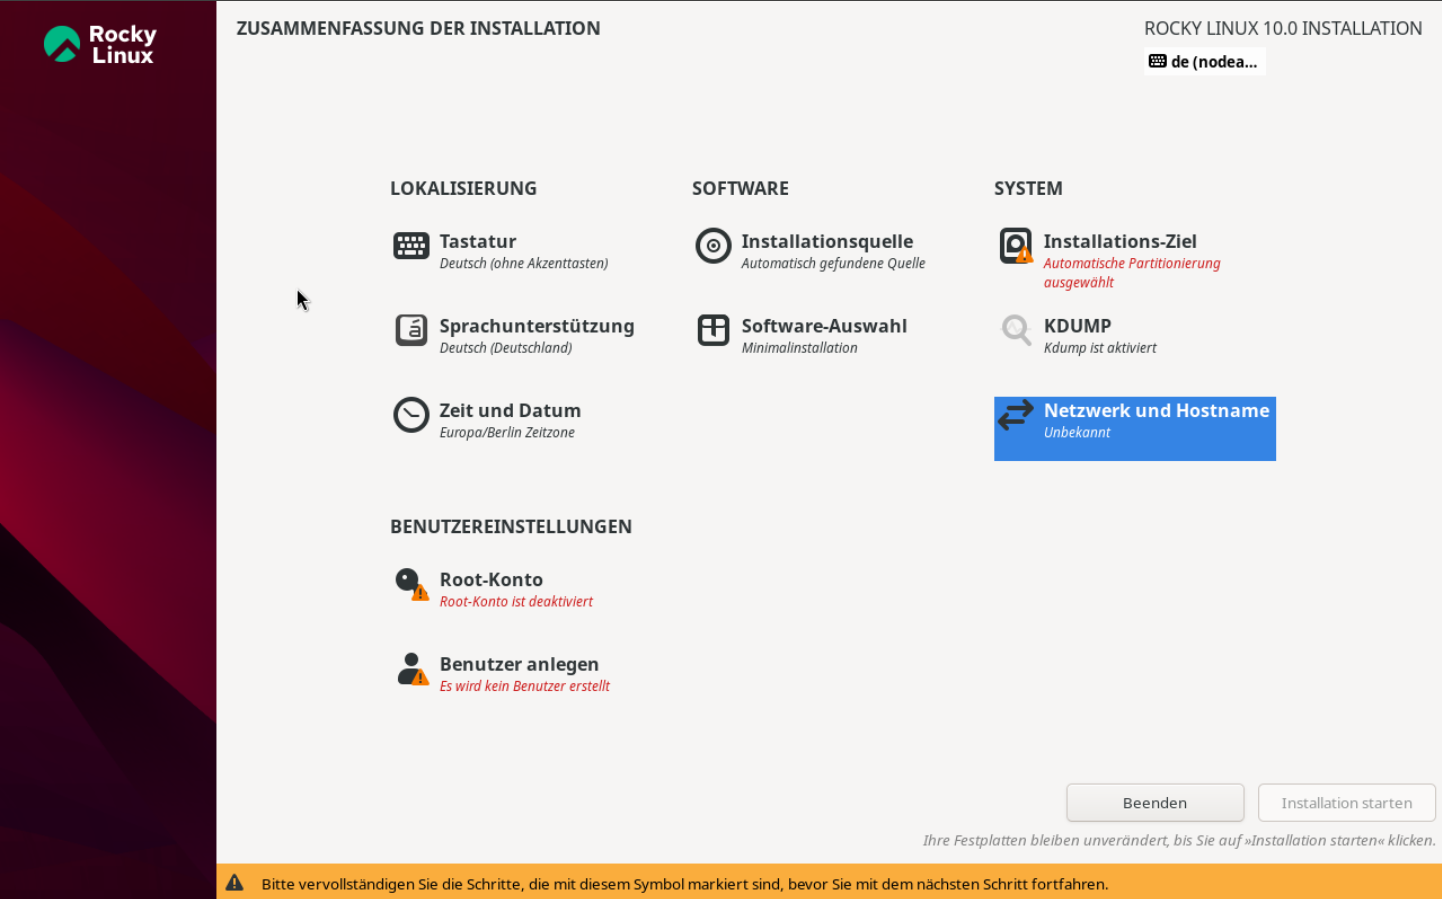Click the text 'Automatisch gefundene Quelle'

pos(833,263)
